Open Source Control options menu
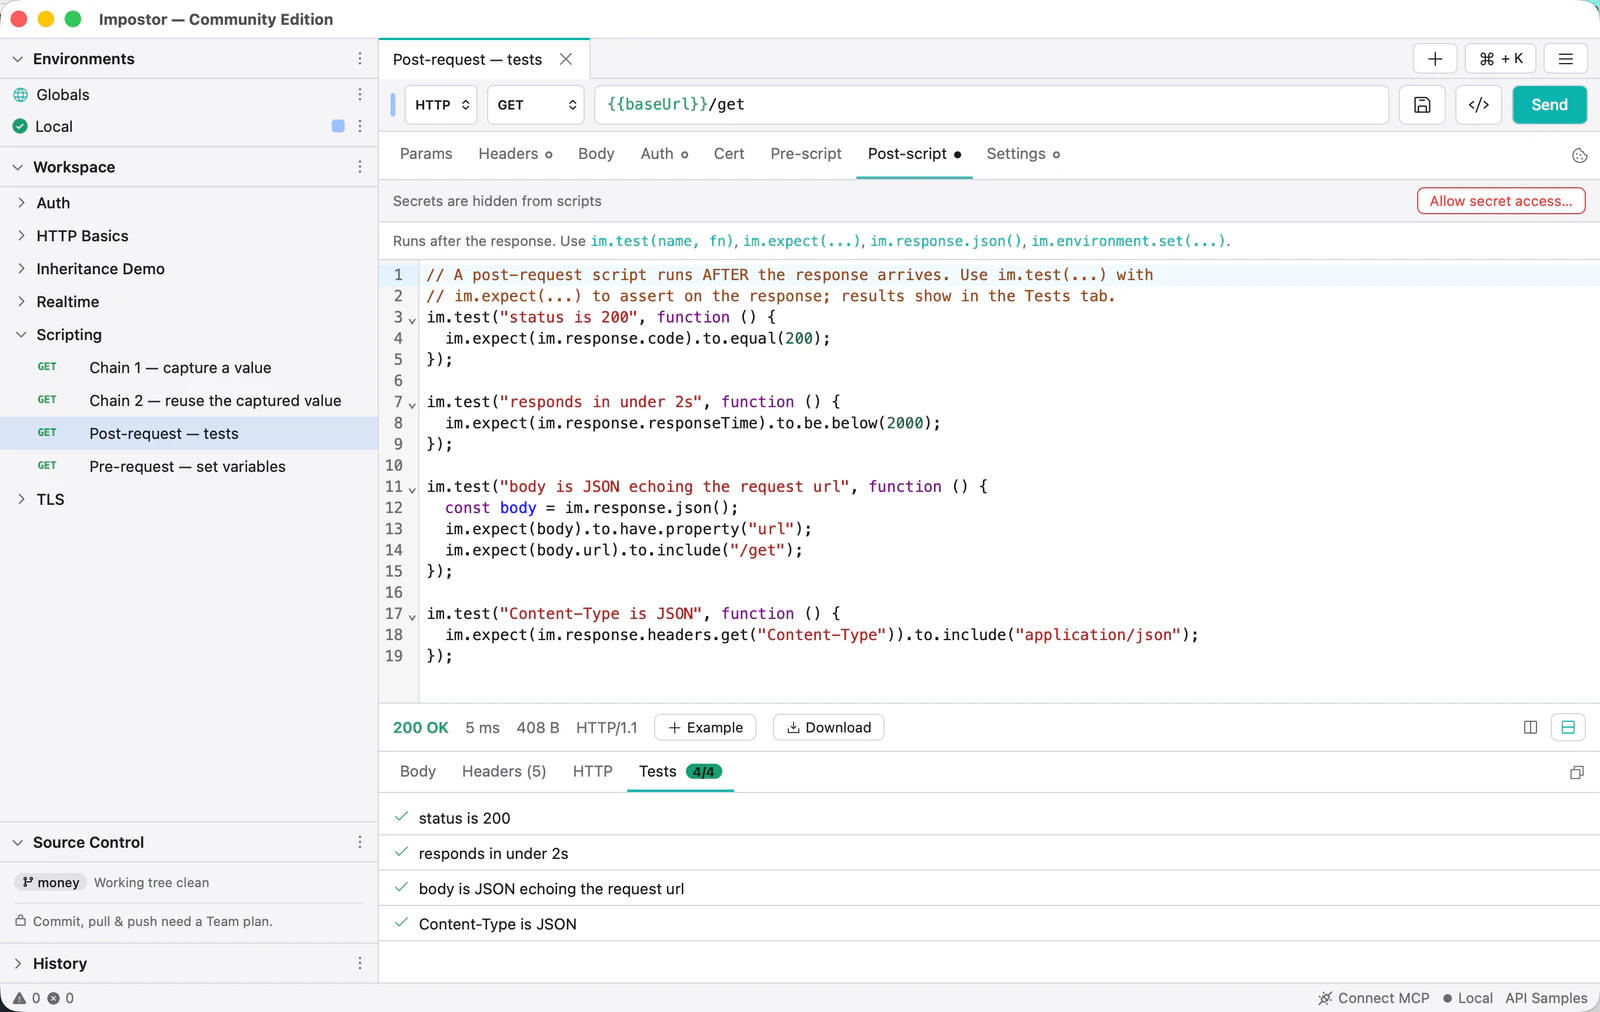1600x1012 pixels. (360, 842)
